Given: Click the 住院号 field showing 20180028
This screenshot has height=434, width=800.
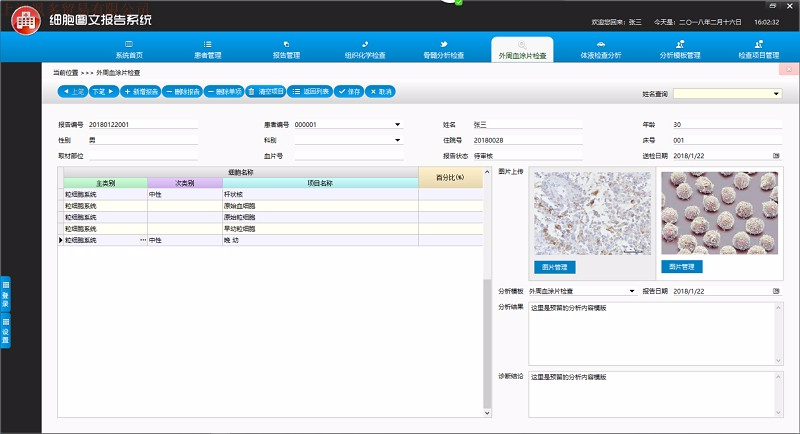Looking at the screenshot, I should click(x=528, y=140).
